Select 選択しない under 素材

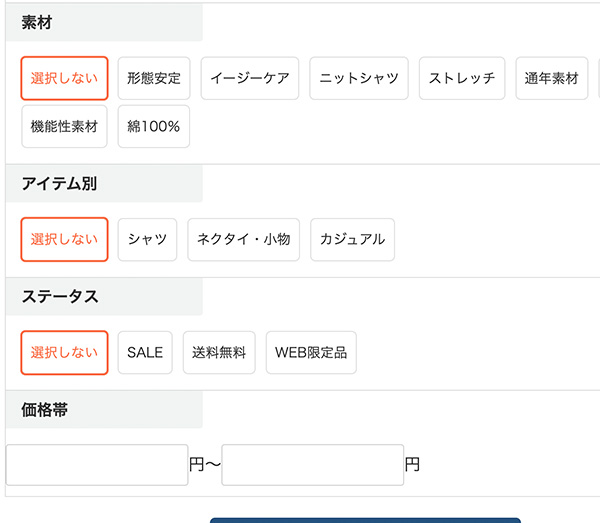click(64, 78)
